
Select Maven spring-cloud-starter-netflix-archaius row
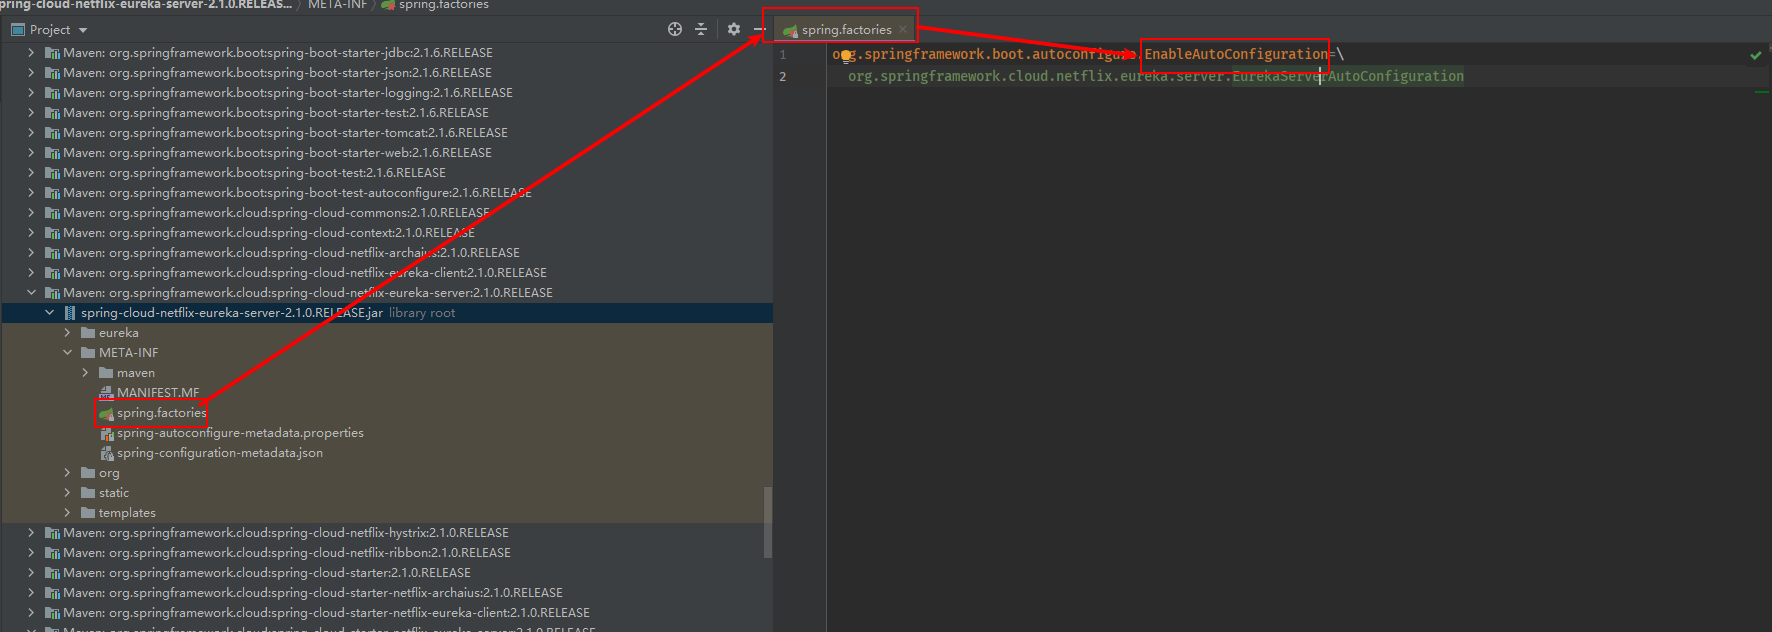tap(386, 593)
